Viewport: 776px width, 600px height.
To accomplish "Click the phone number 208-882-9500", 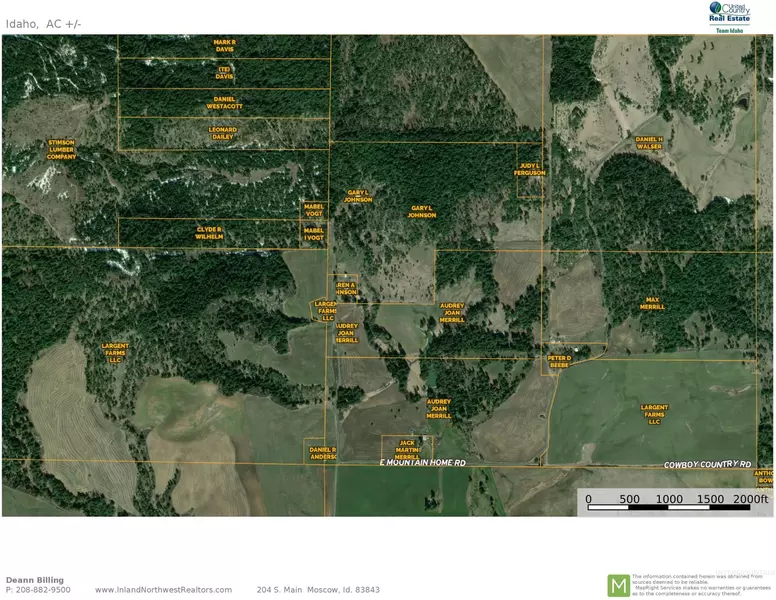I will [43, 590].
